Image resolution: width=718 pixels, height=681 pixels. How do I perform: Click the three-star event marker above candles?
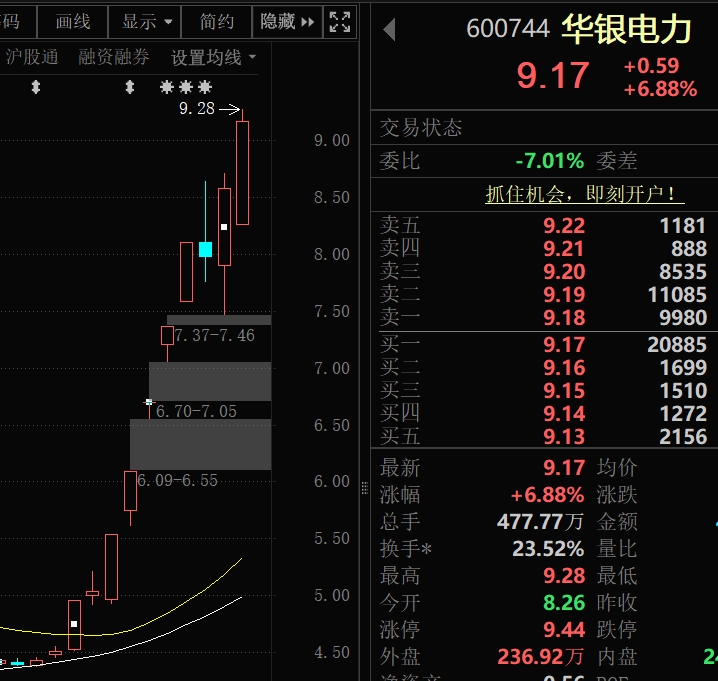[x=186, y=87]
